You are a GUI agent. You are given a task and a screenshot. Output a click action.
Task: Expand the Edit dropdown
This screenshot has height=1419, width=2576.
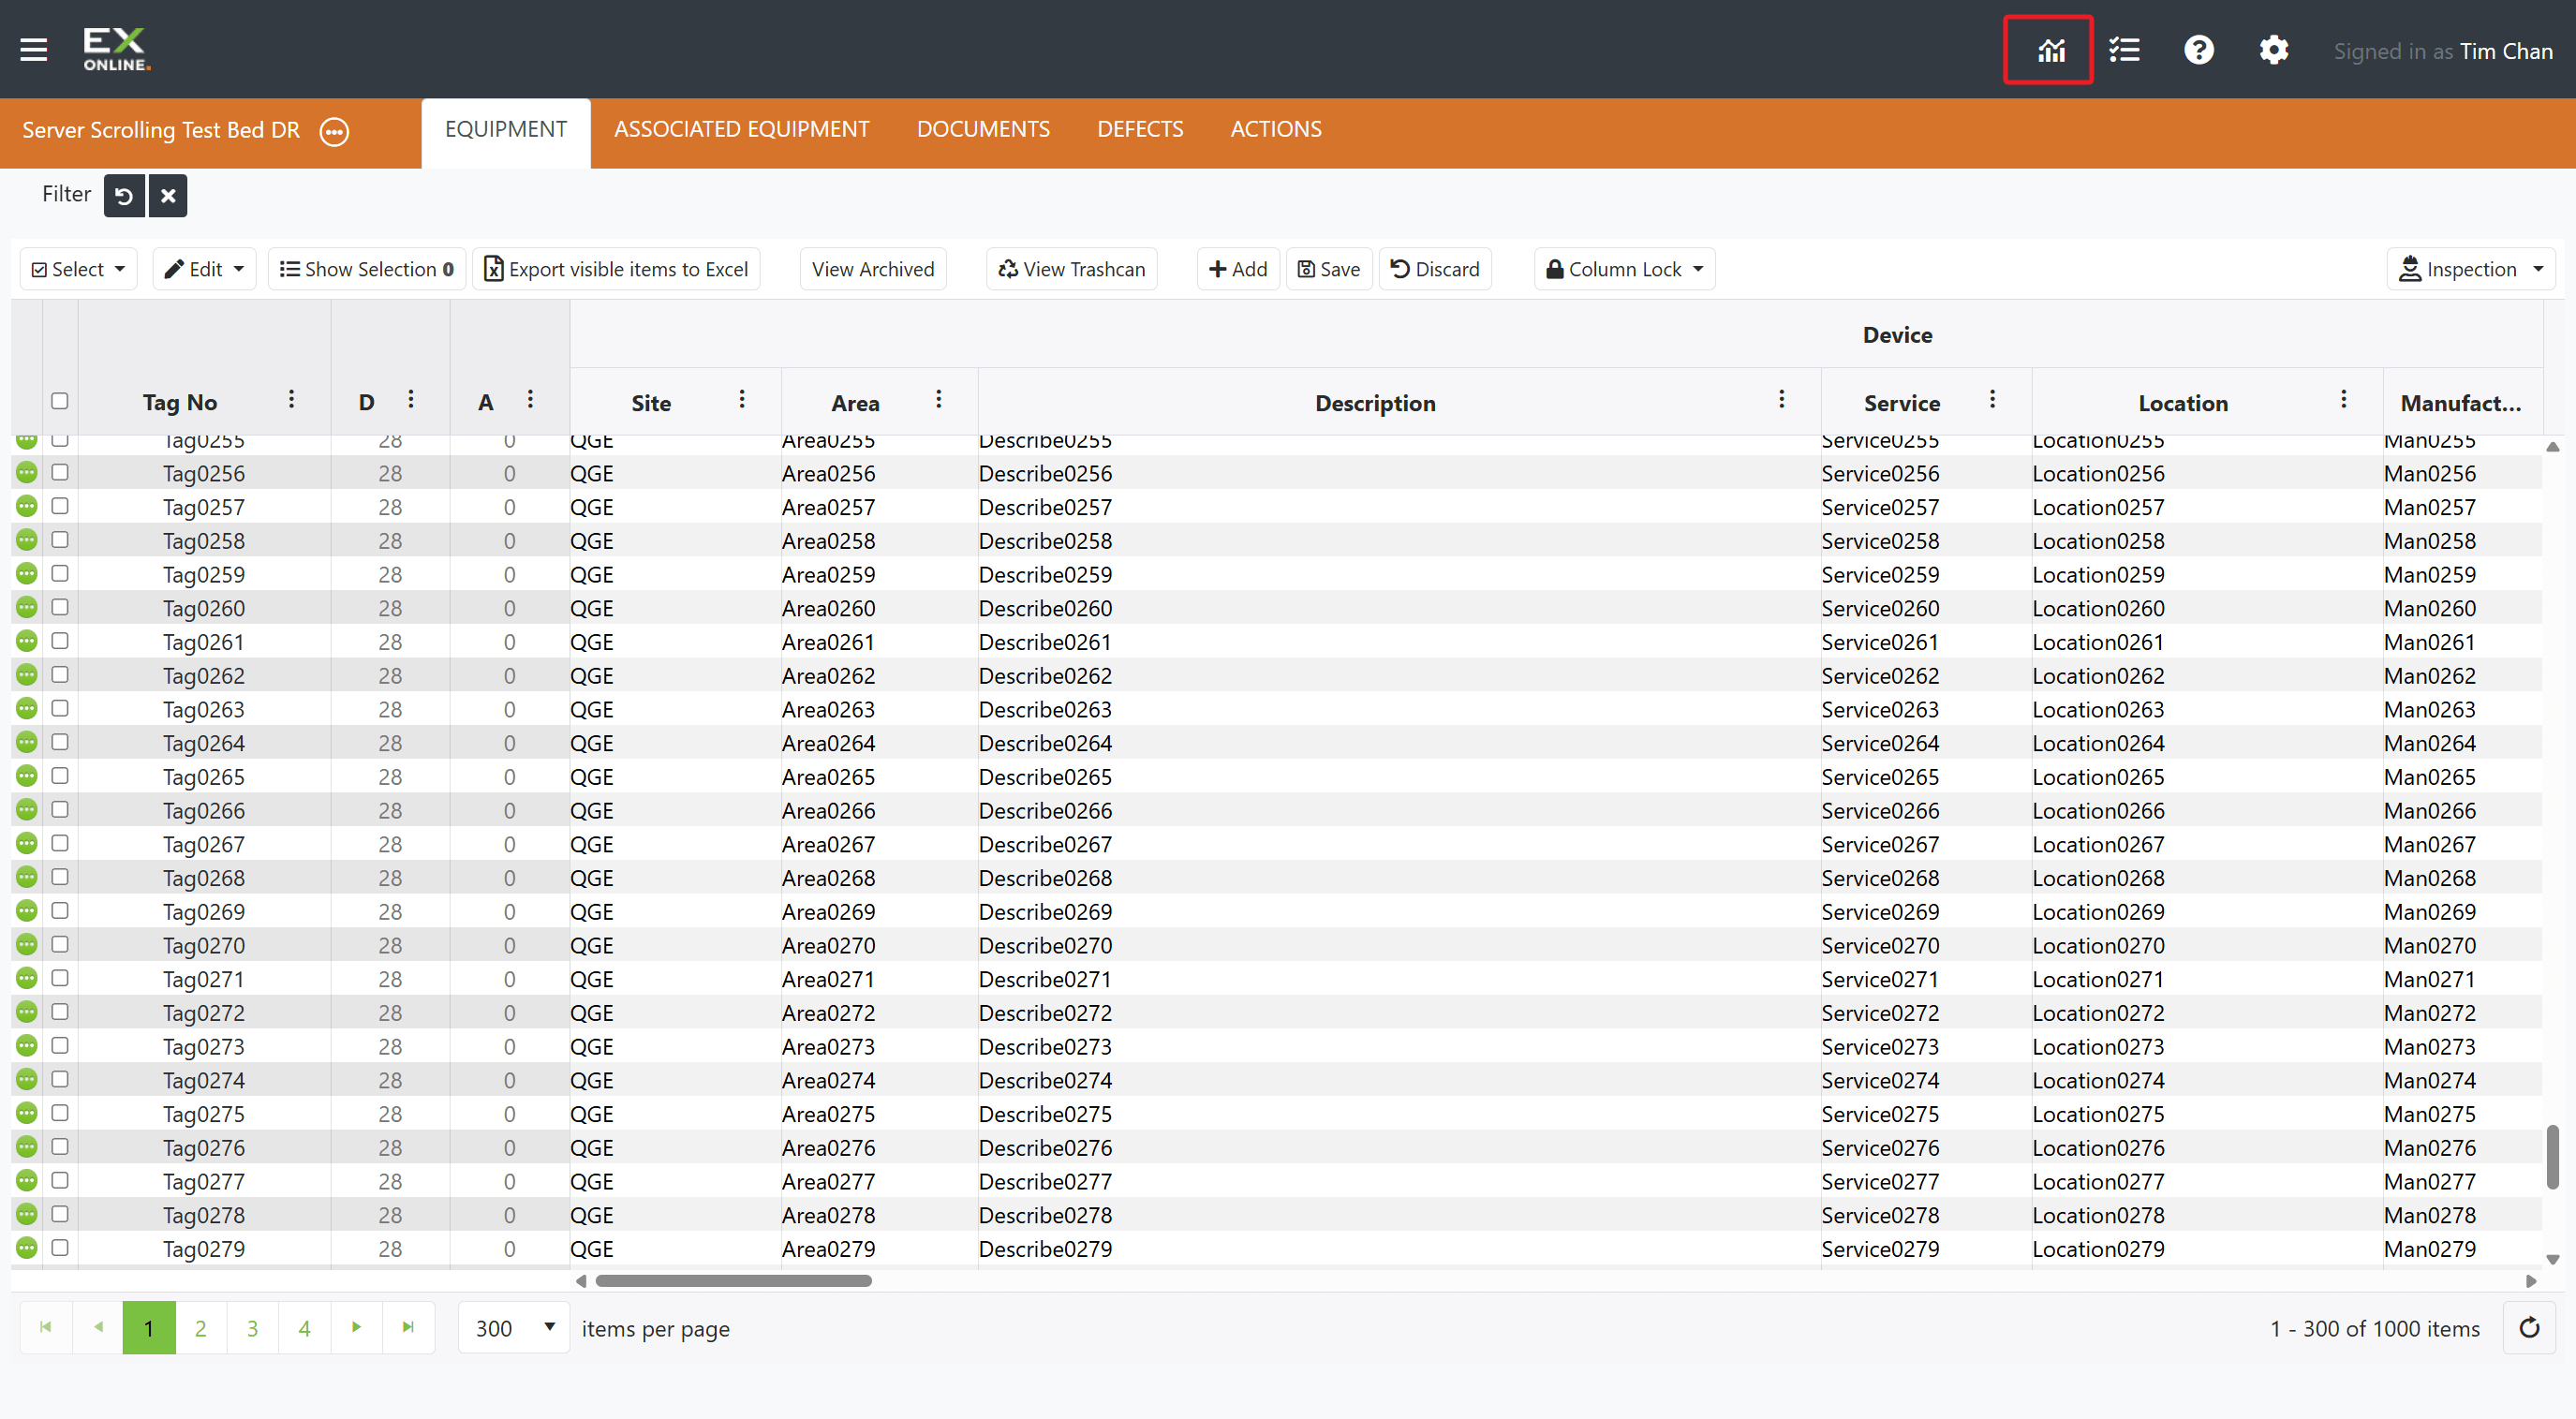(204, 269)
